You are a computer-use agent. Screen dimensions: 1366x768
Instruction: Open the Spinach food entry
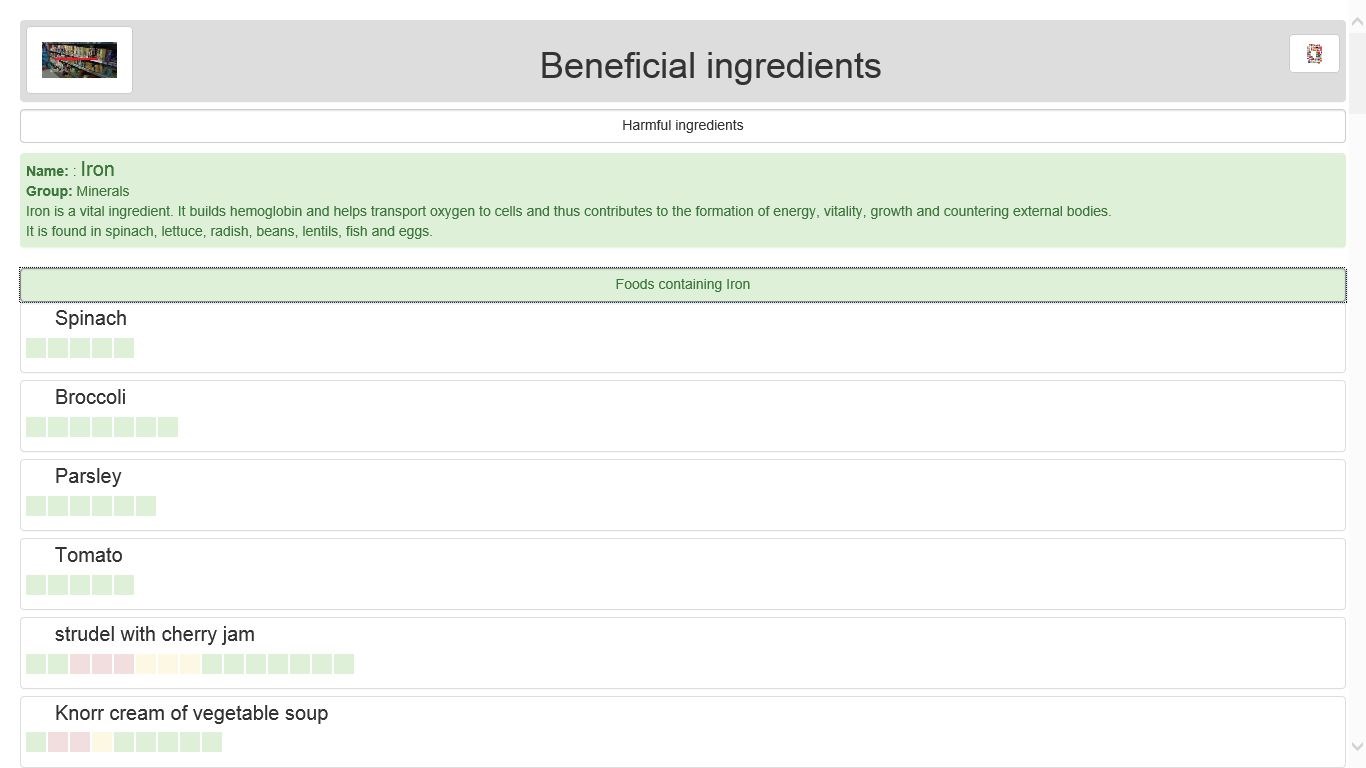pos(91,319)
